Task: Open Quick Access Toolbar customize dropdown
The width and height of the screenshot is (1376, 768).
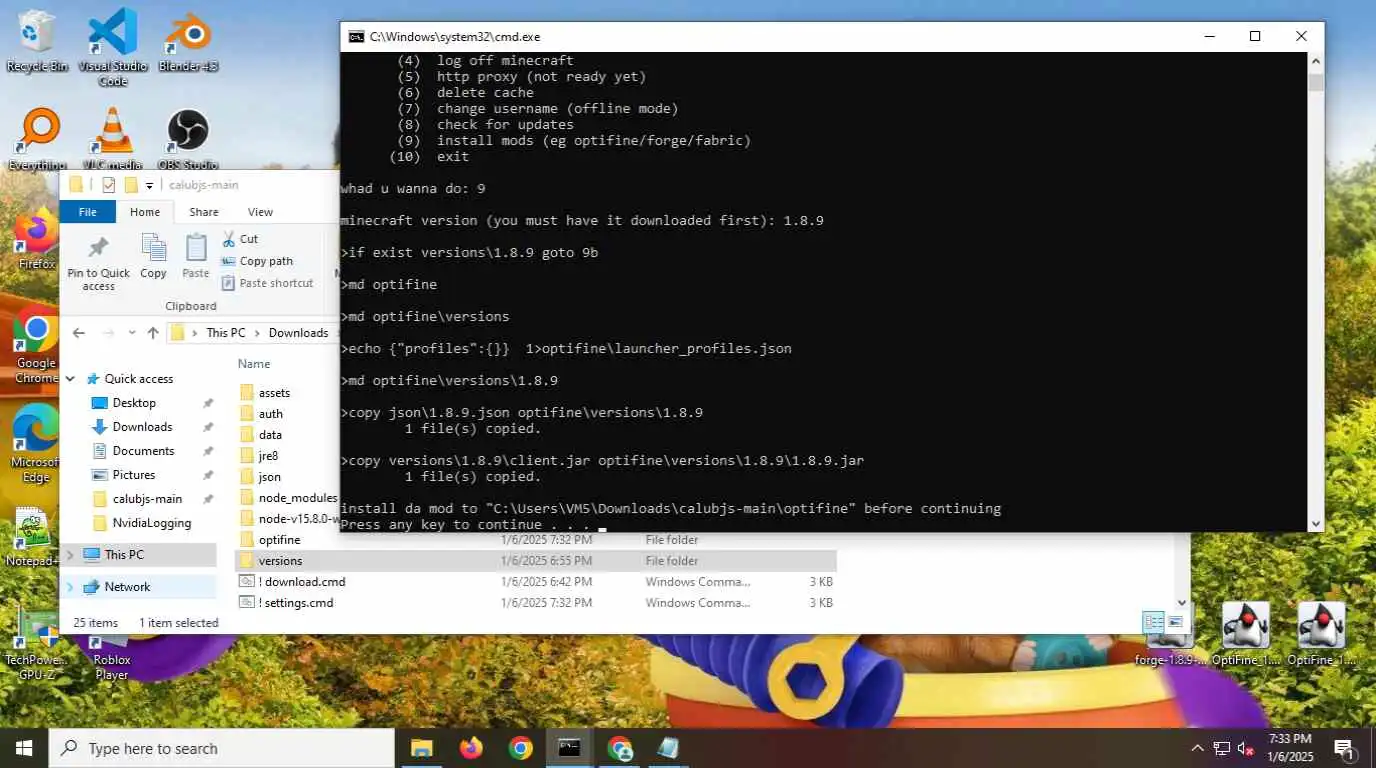Action: pos(150,185)
